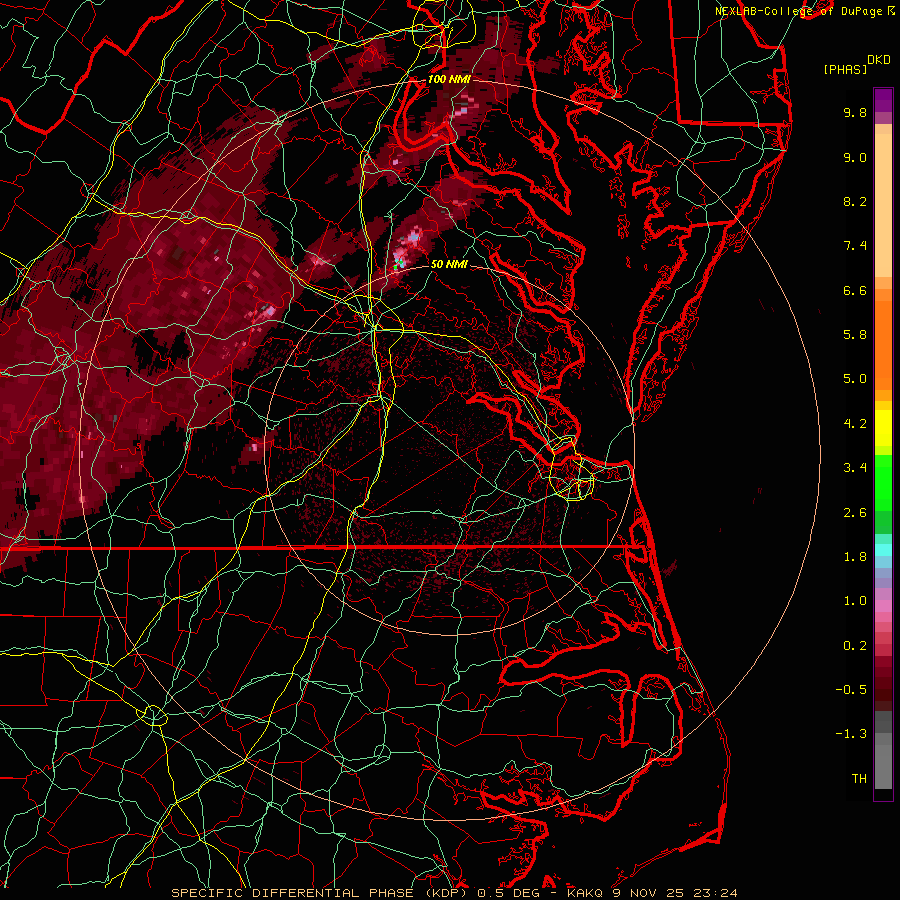Click the 9.8 value on the color scale
Viewport: 900px width, 900px height.
[x=855, y=112]
